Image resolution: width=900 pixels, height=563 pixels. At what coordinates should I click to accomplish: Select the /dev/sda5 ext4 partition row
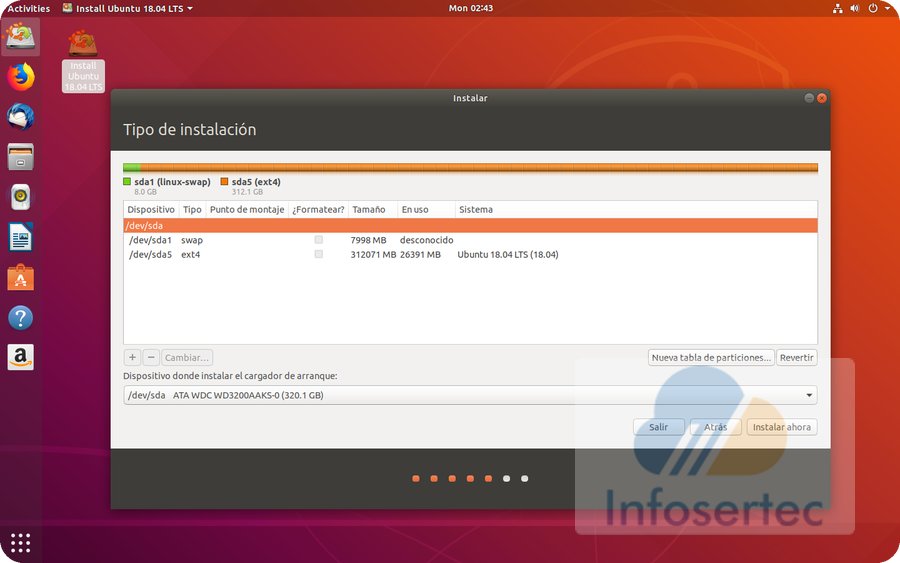point(400,254)
